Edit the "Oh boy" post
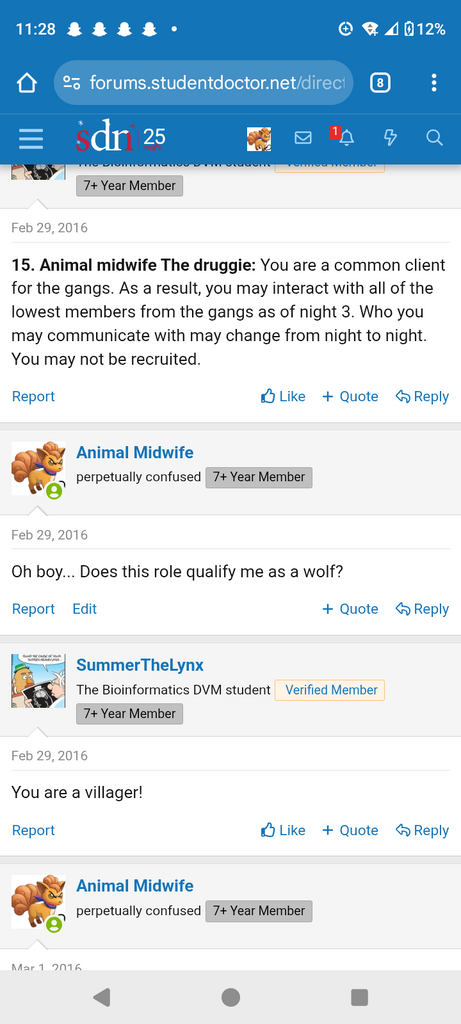Image resolution: width=461 pixels, height=1024 pixels. 84,609
